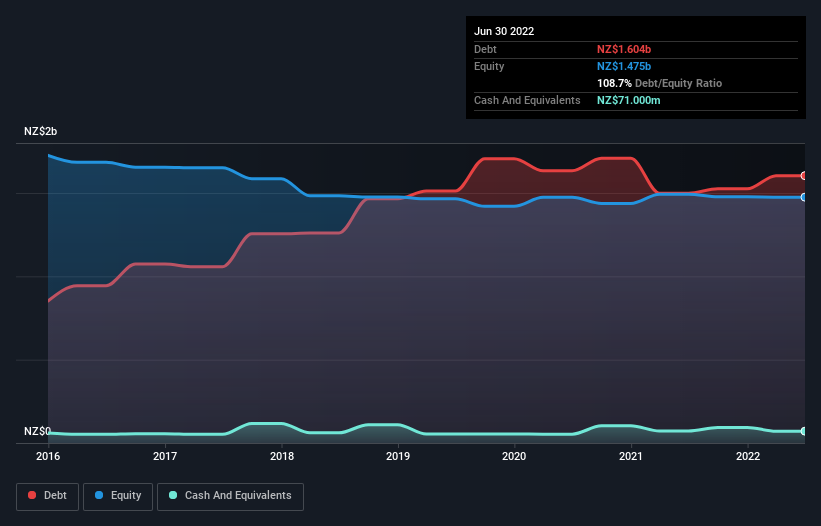Click the 108.7% Debt/Equity Ratio text
Viewport: 821px width, 526px height.
coord(659,83)
